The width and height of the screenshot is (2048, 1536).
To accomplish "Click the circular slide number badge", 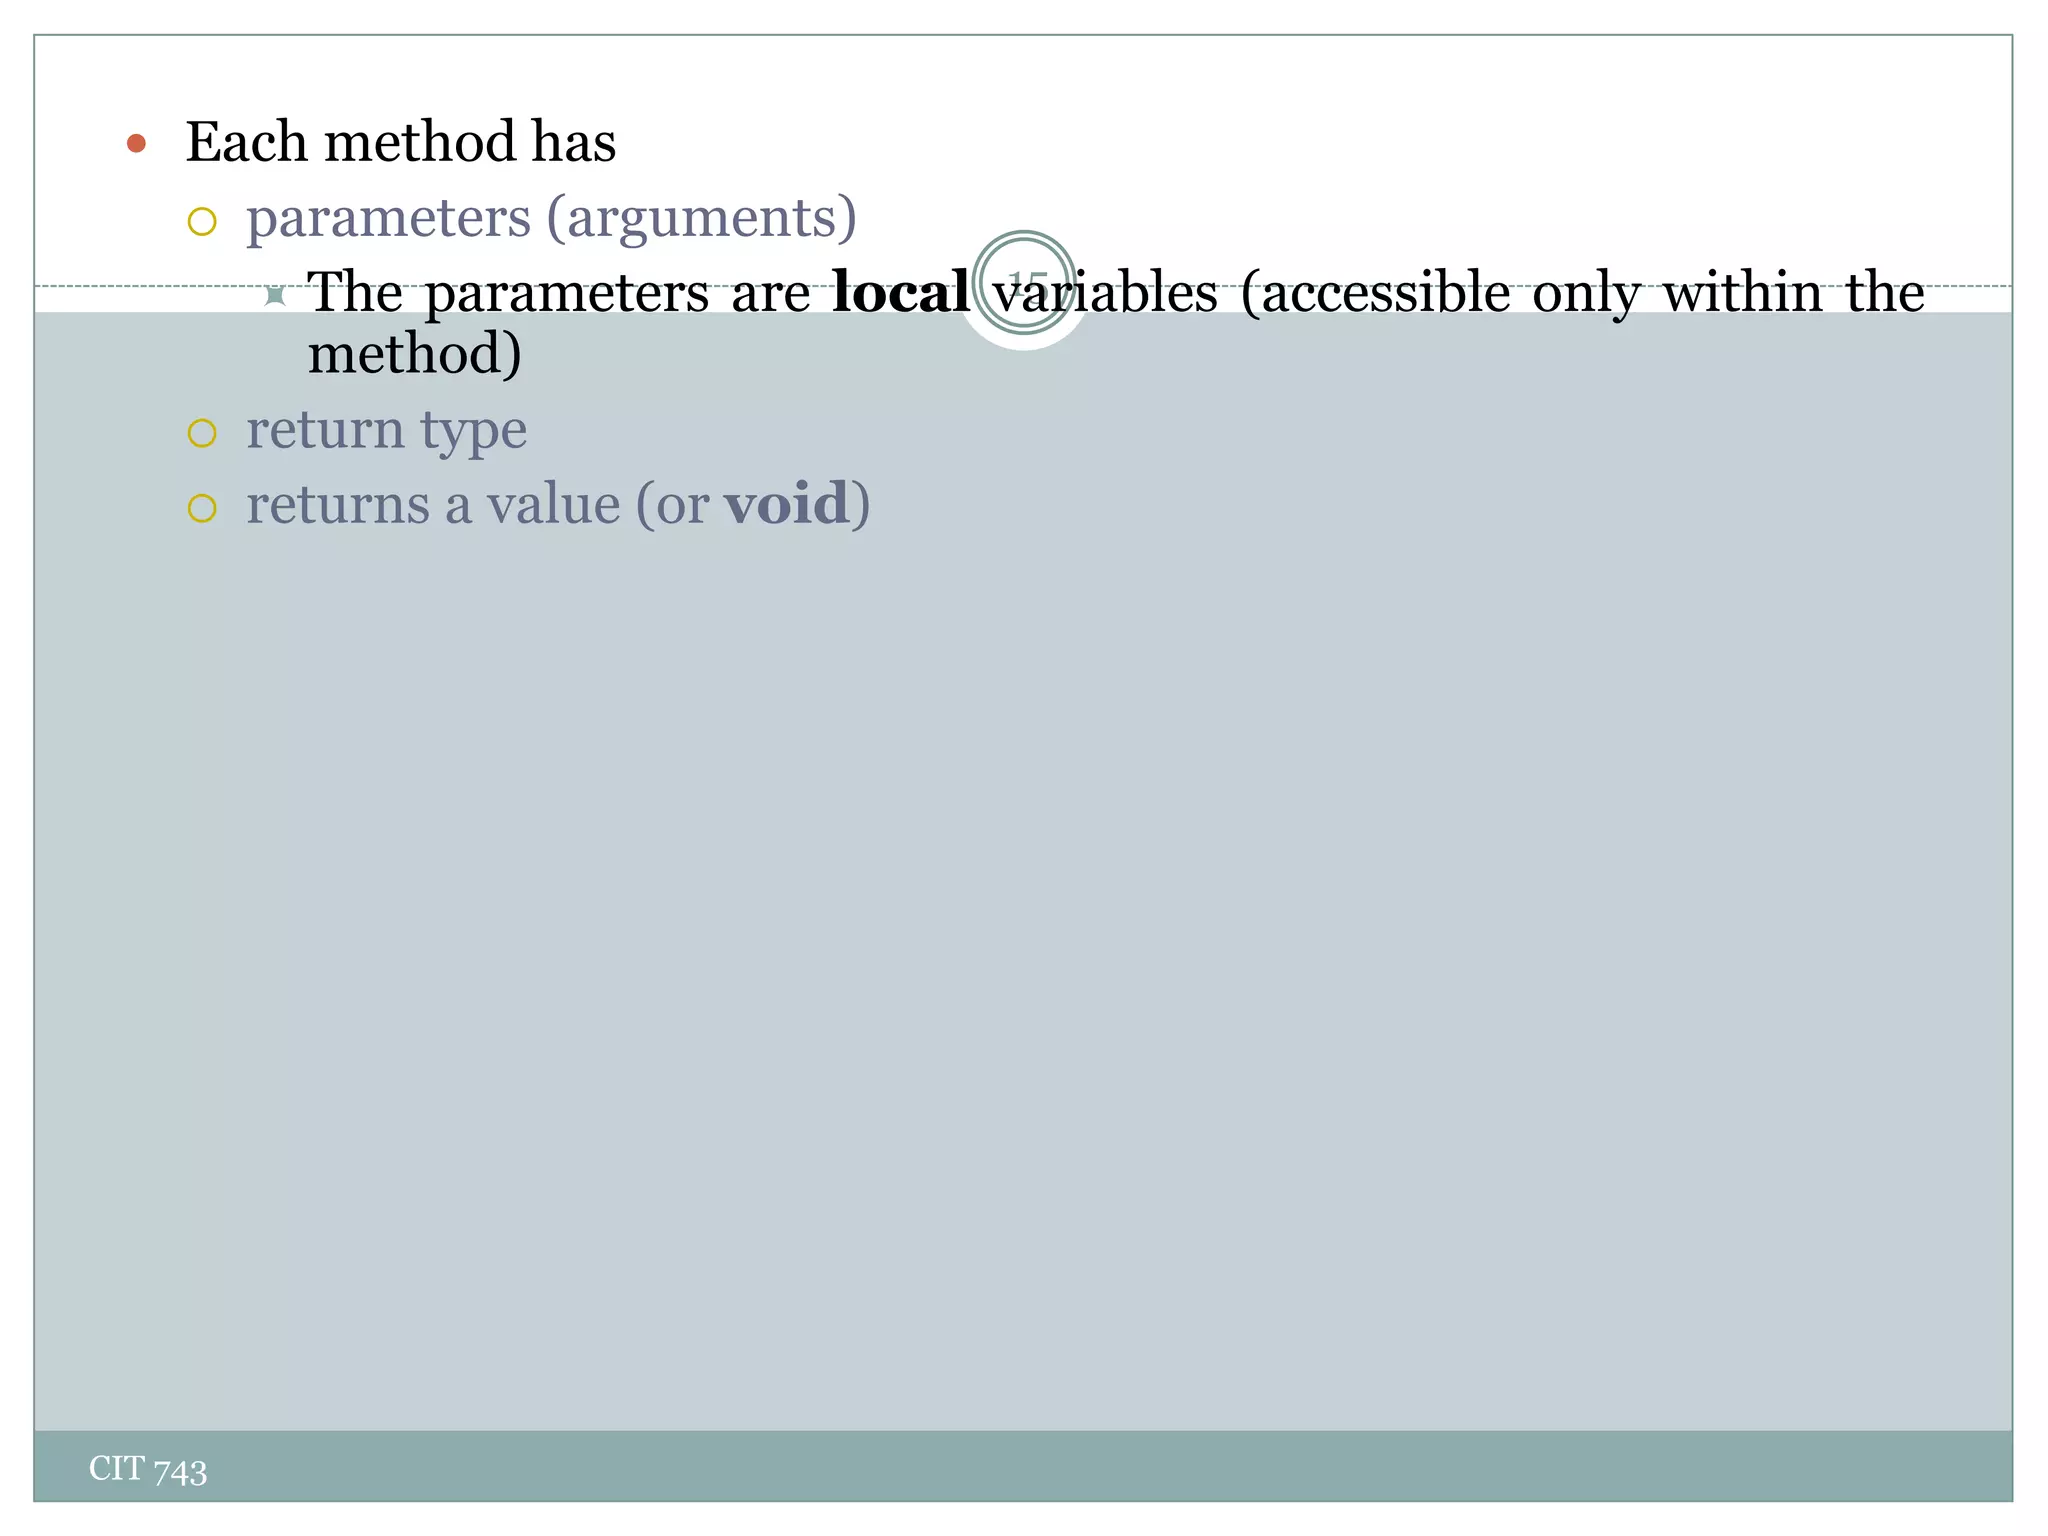I will tap(1024, 282).
